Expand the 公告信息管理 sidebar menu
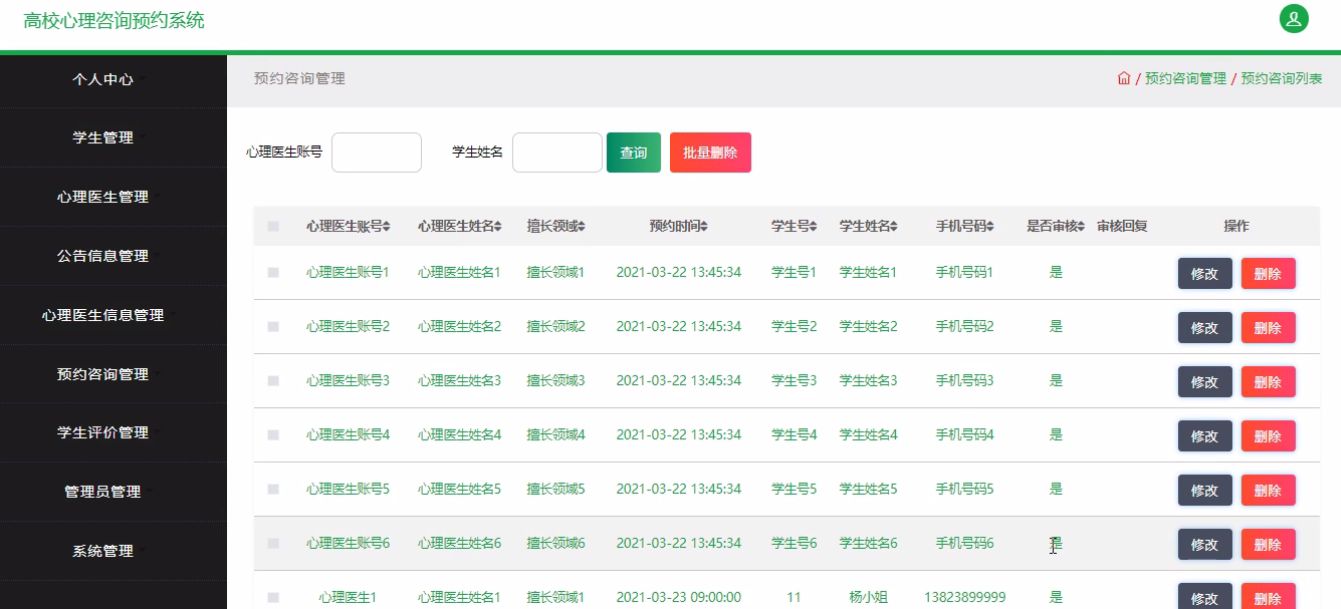This screenshot has width=1341, height=609. [113, 256]
